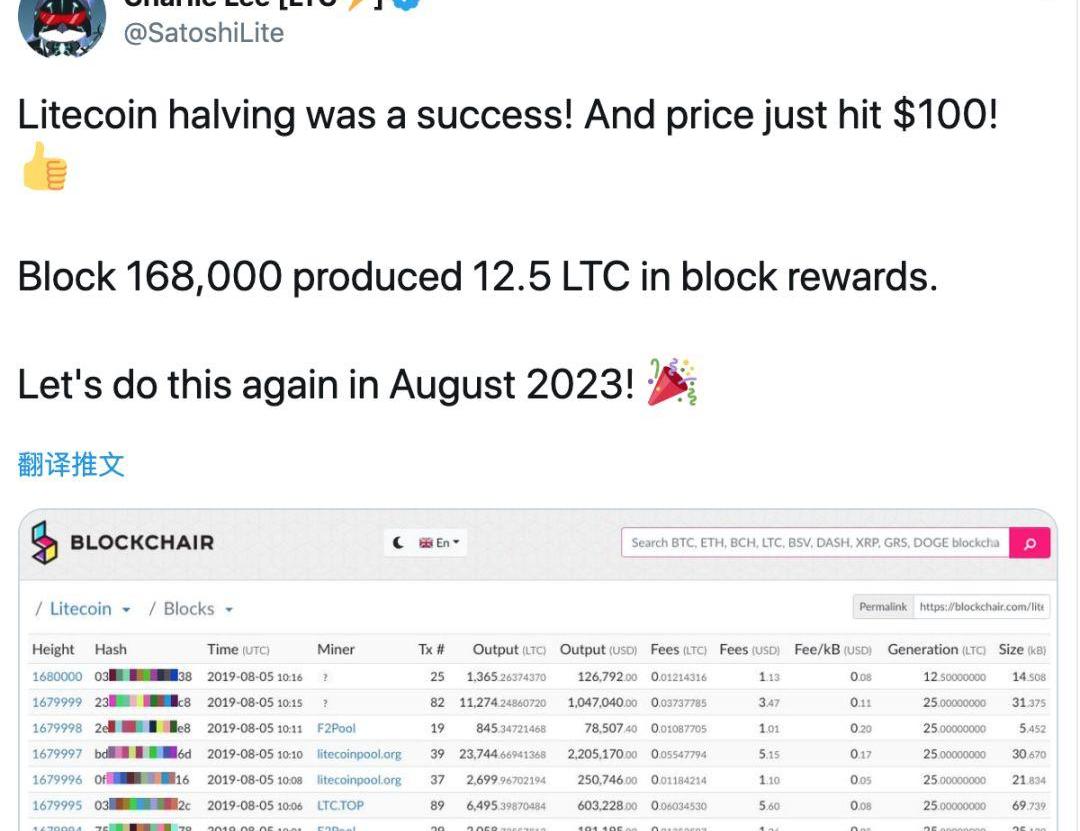Open the En language dropdown
This screenshot has height=831, width=1080.
441,543
